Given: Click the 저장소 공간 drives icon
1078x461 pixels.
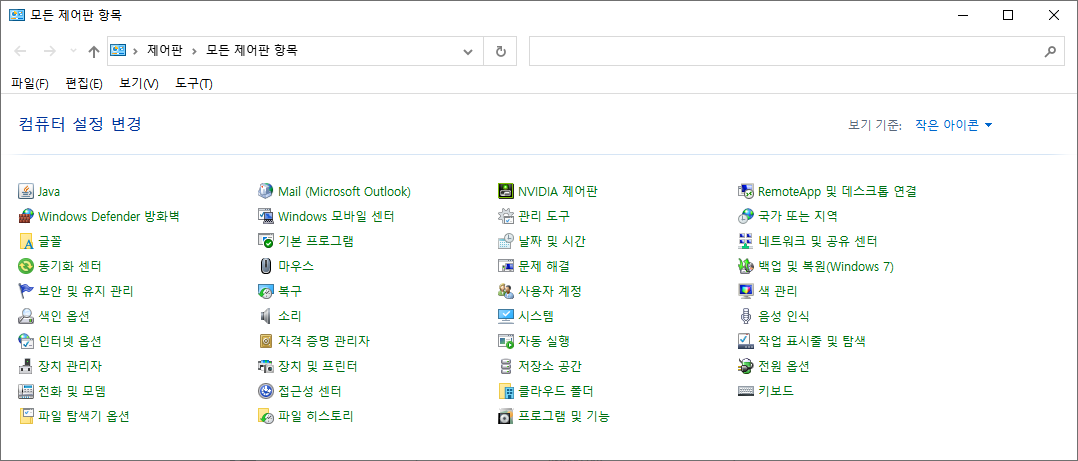Looking at the screenshot, I should pyautogui.click(x=506, y=366).
